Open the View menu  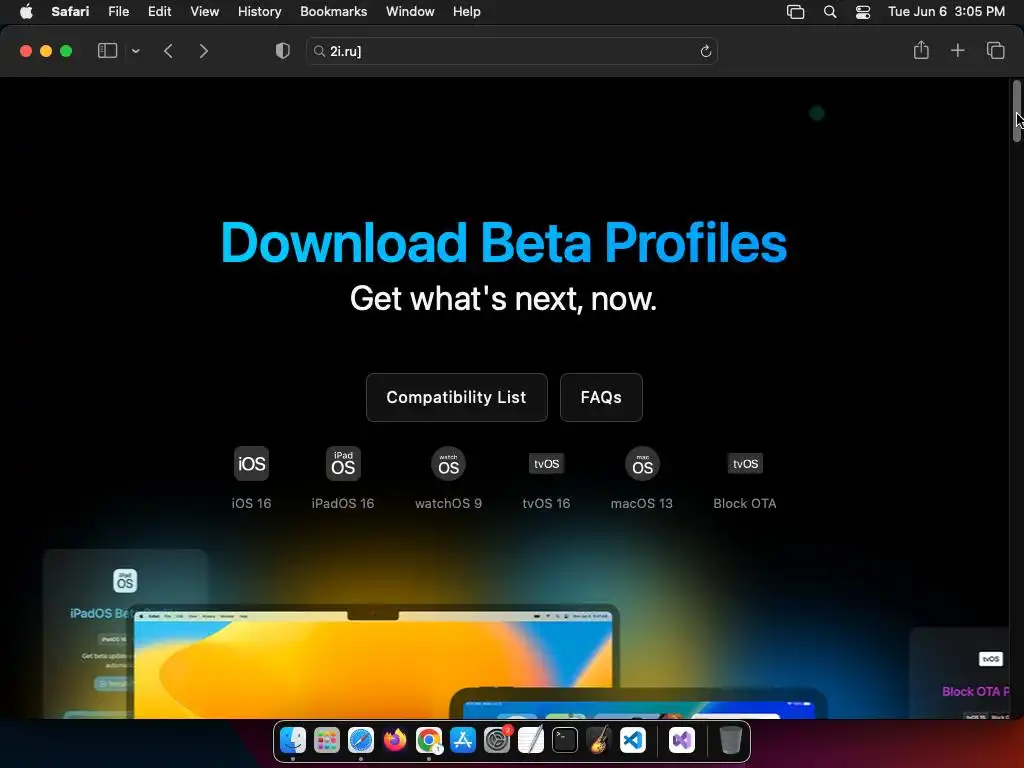pos(204,11)
